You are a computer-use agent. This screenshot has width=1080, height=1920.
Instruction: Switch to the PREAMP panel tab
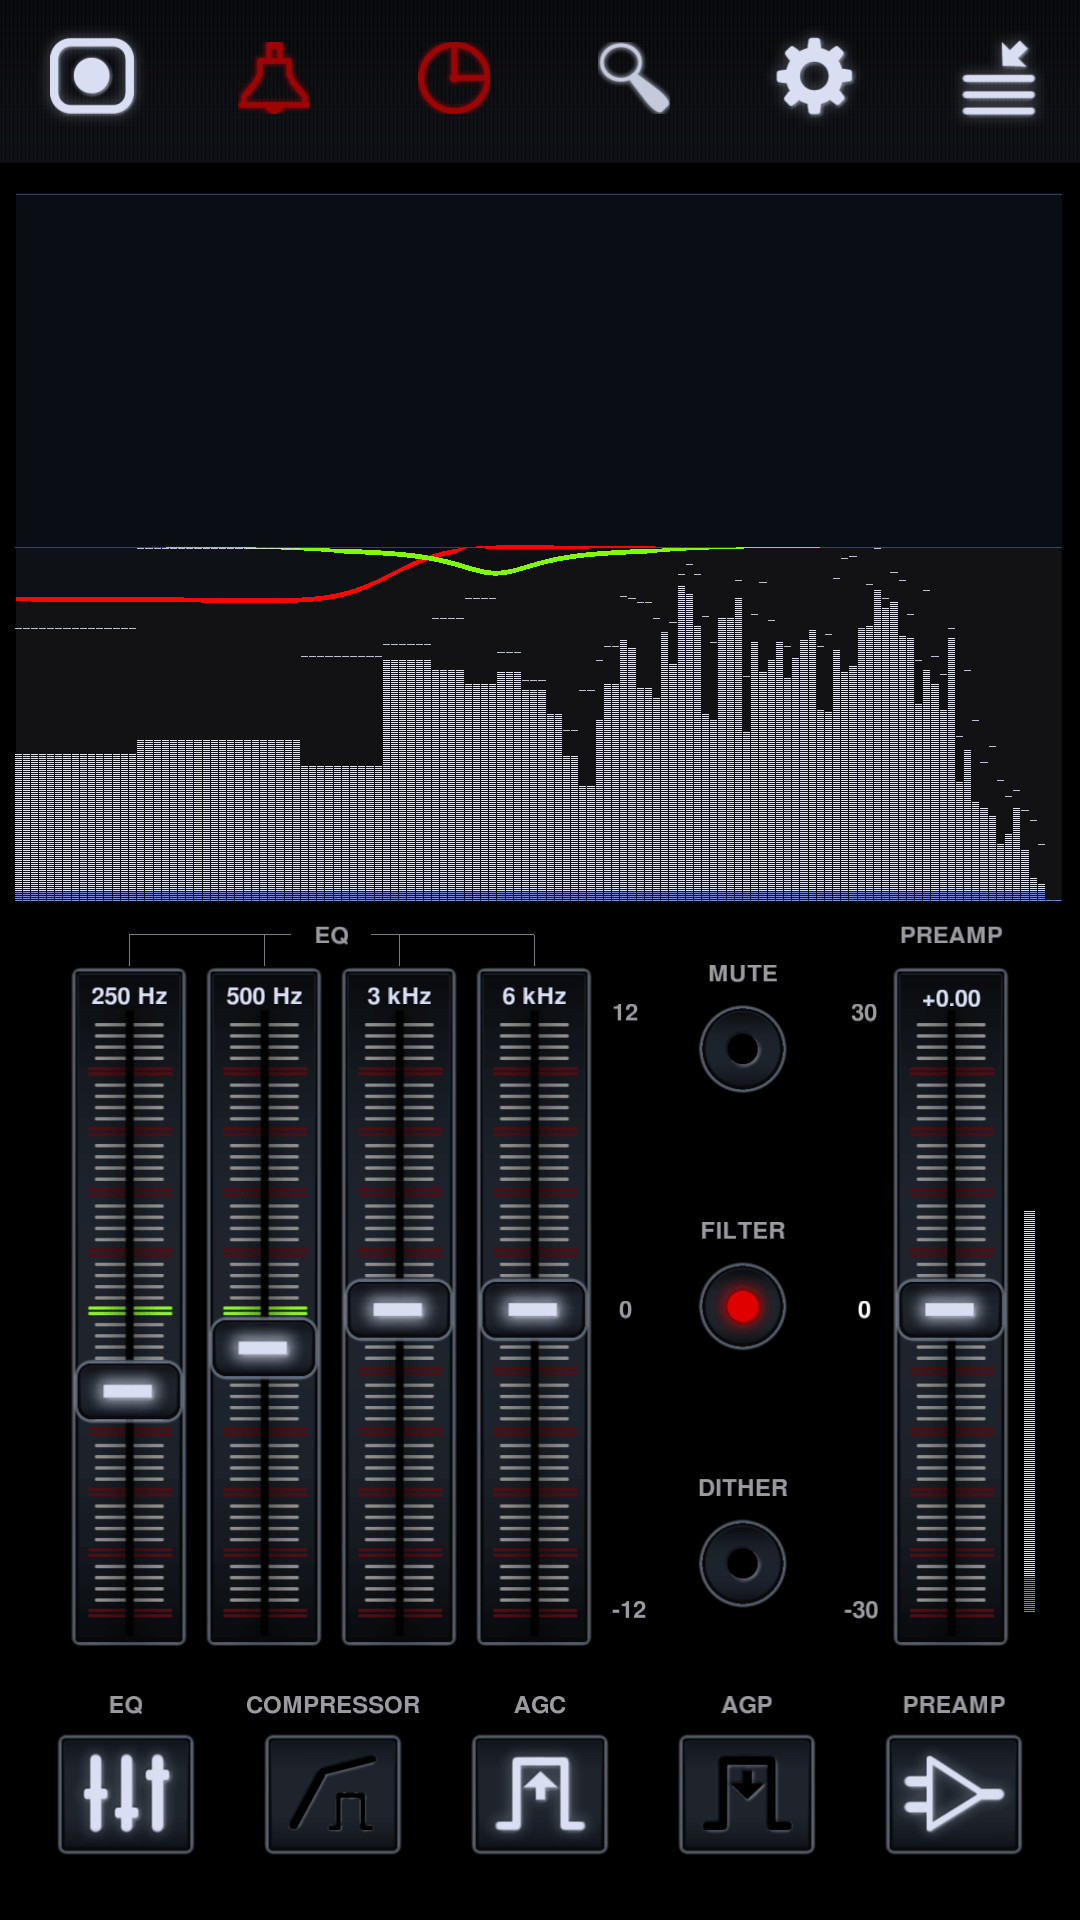(954, 1794)
